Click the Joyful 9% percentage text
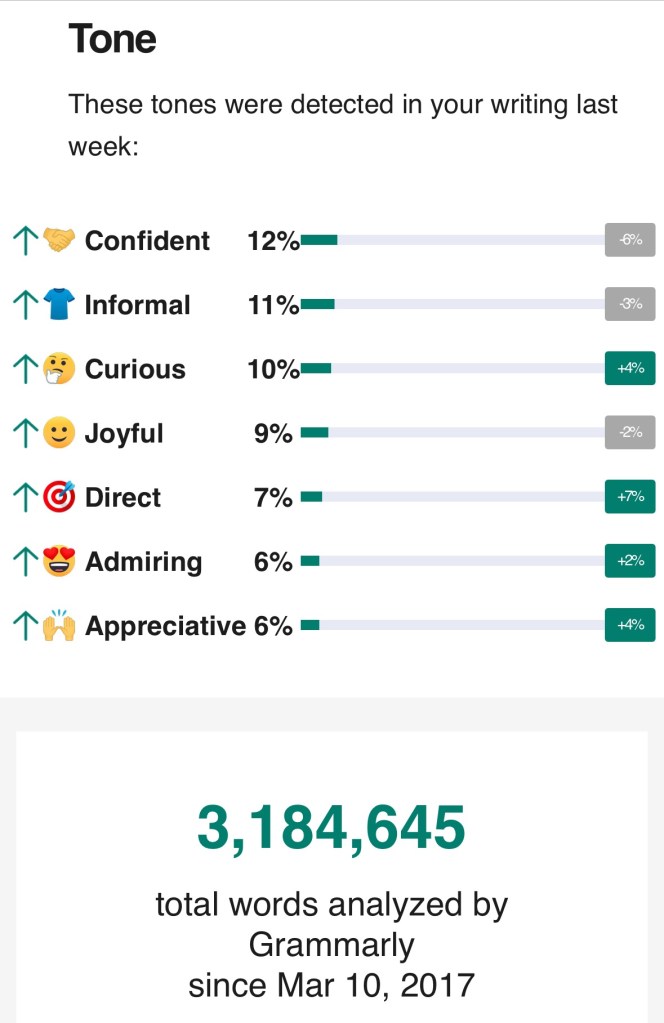The image size is (664, 1023). [273, 434]
